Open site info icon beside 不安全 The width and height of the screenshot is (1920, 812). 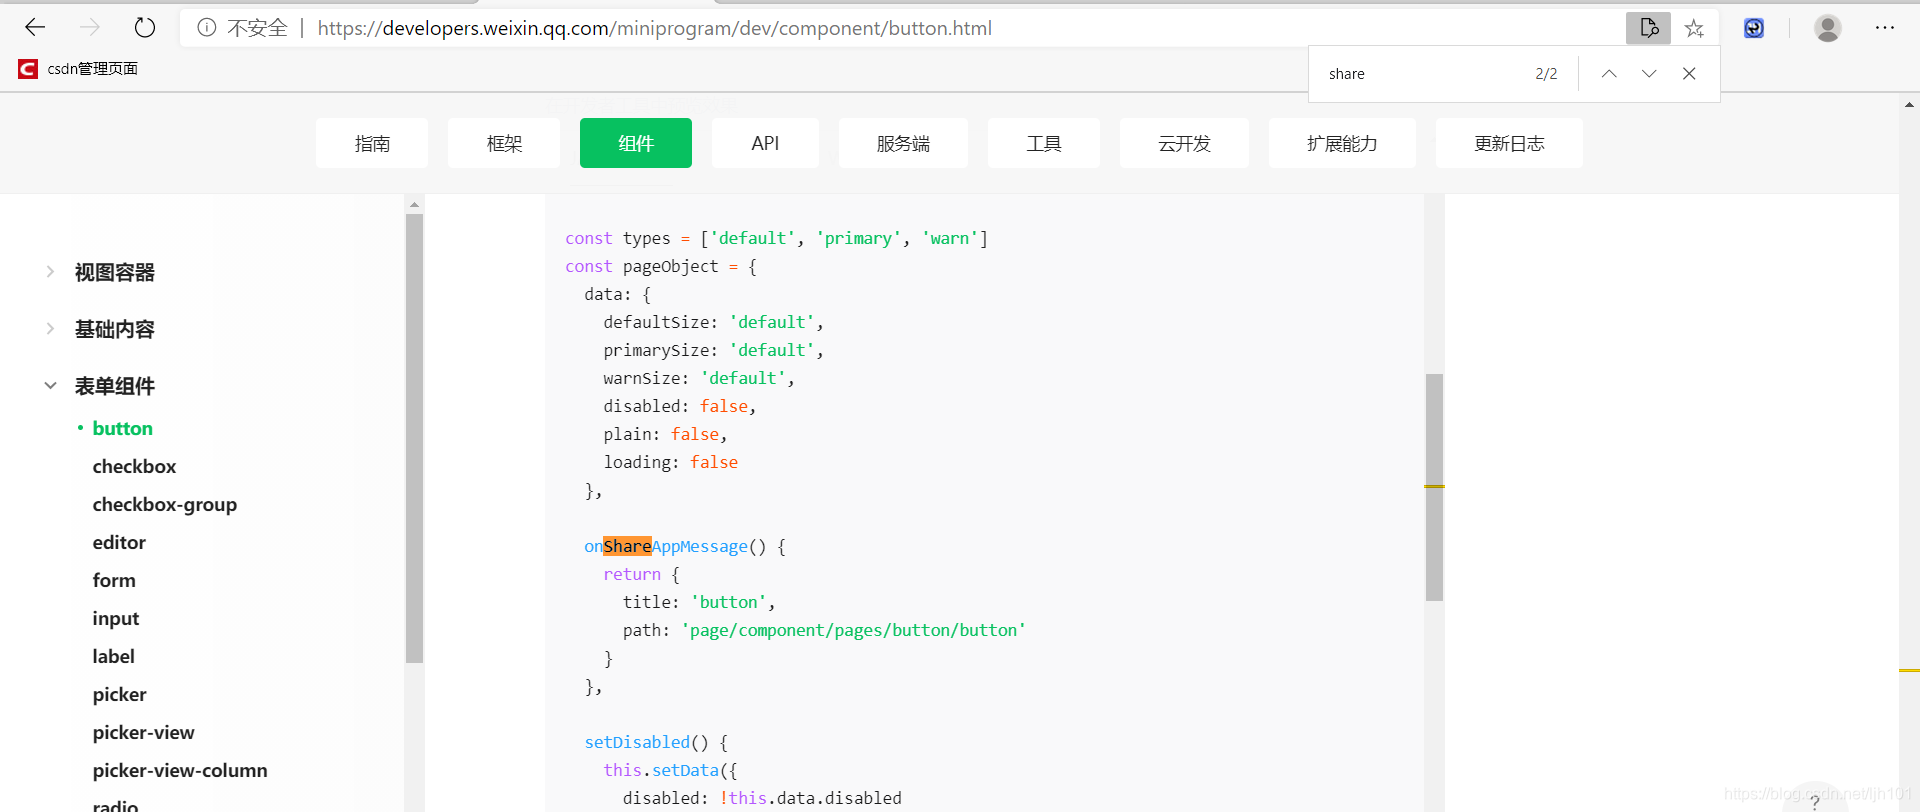(x=206, y=28)
